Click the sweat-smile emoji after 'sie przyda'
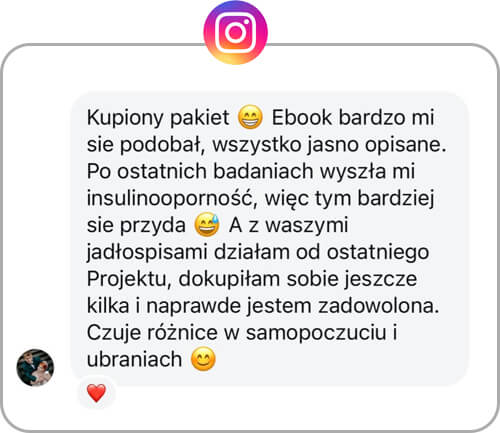 pyautogui.click(x=207, y=224)
